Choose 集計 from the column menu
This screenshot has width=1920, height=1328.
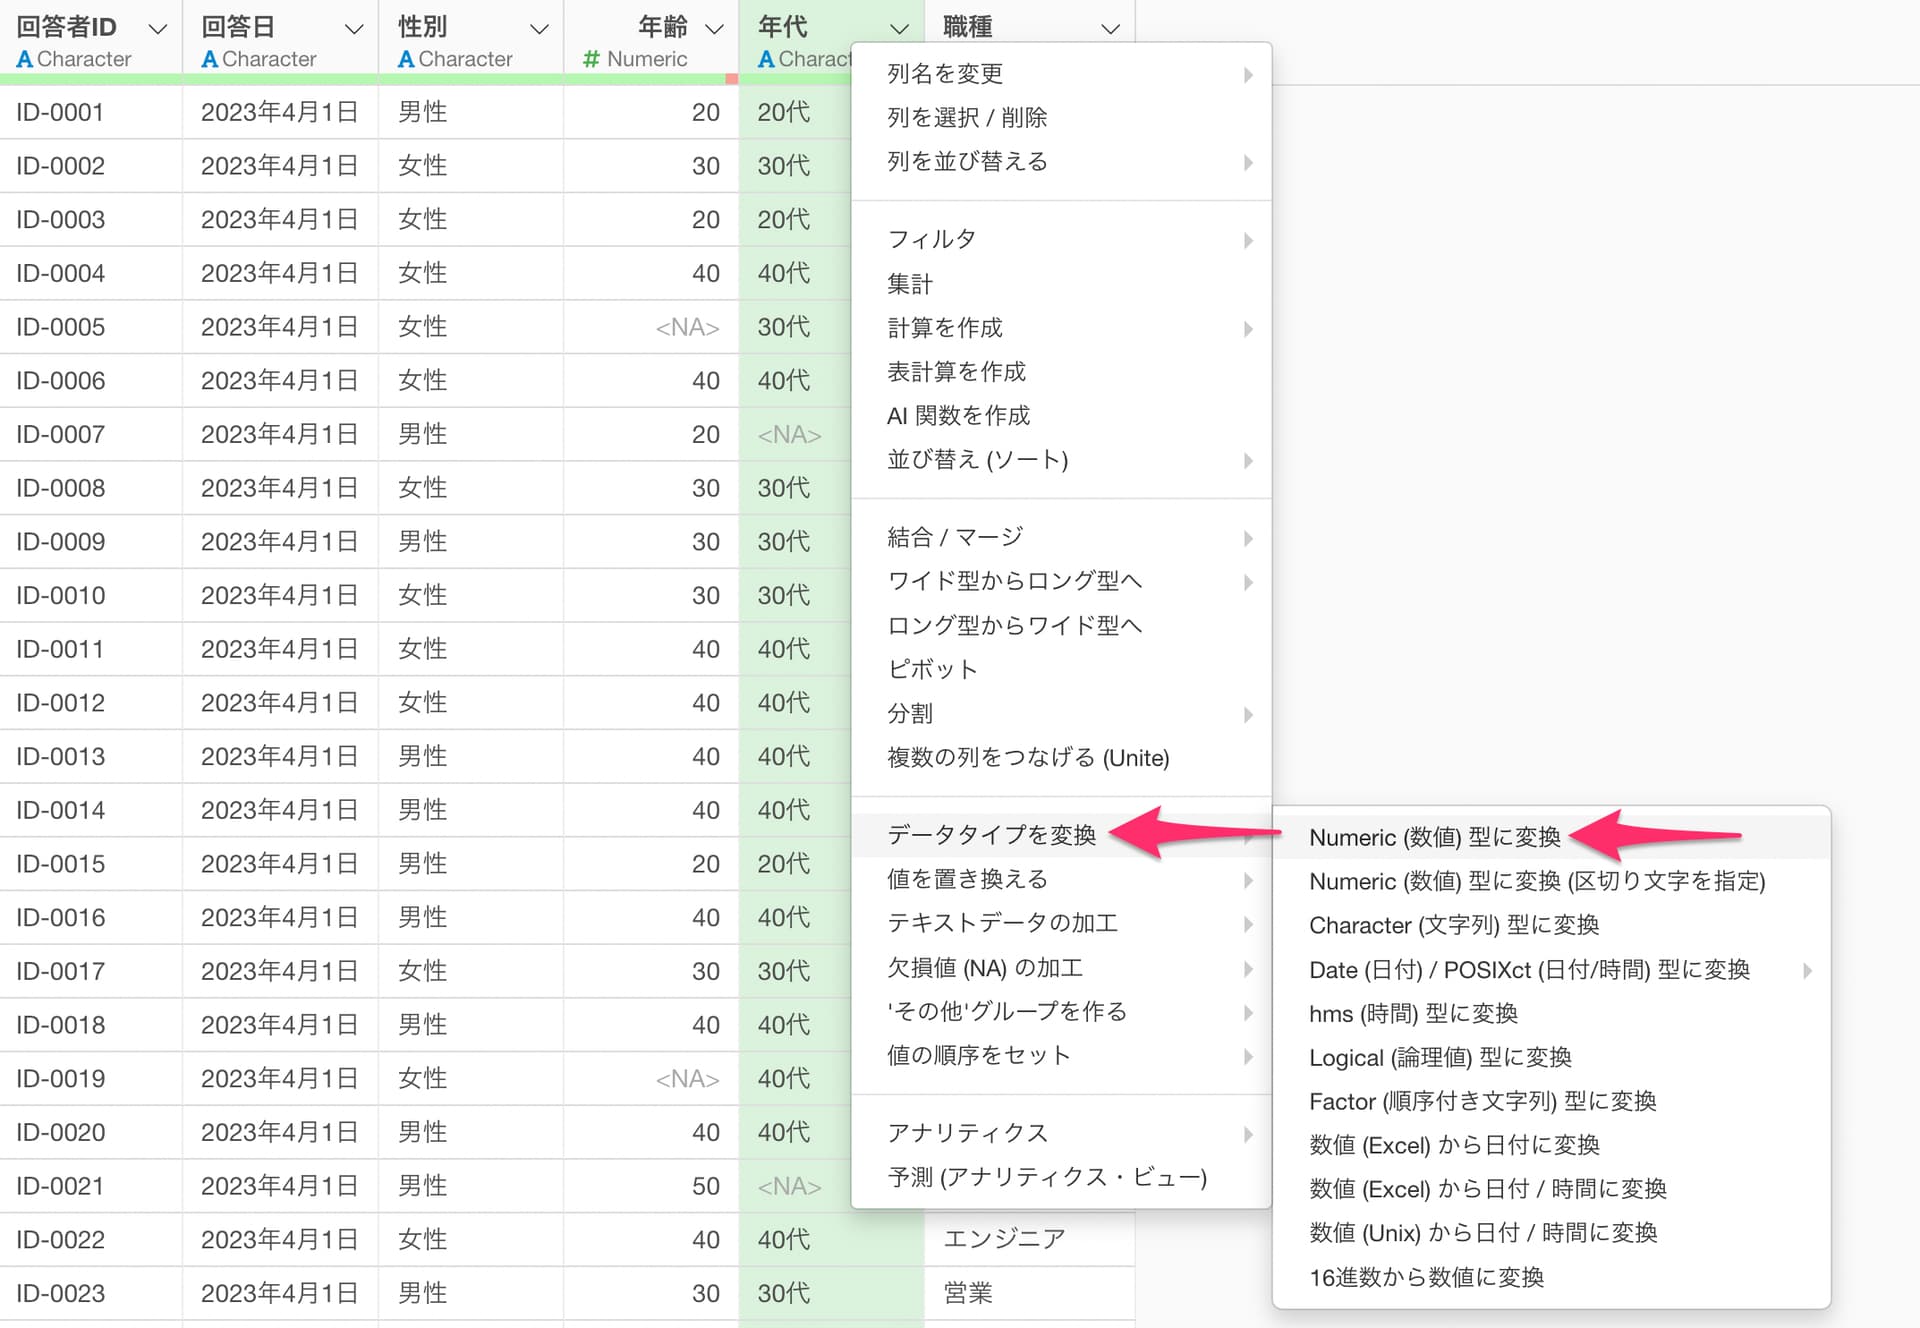[909, 284]
